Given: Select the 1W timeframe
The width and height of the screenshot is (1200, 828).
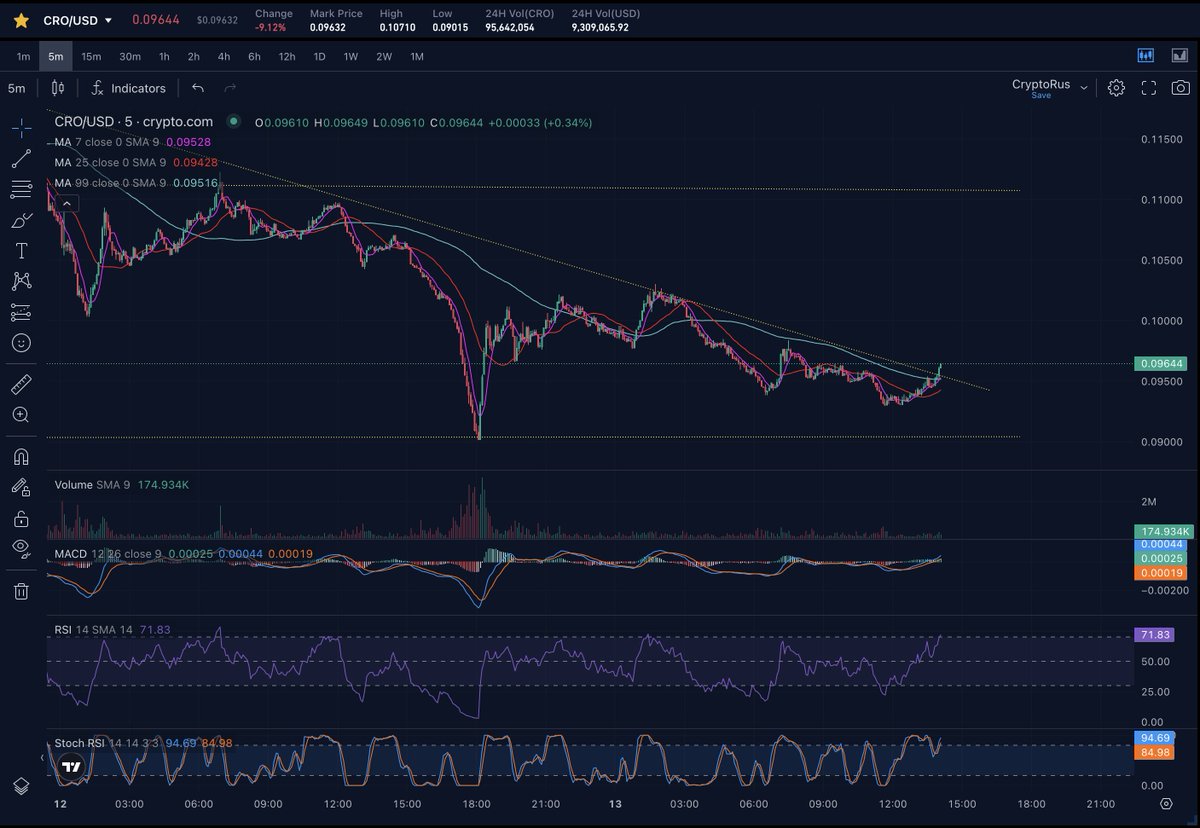Looking at the screenshot, I should [351, 57].
